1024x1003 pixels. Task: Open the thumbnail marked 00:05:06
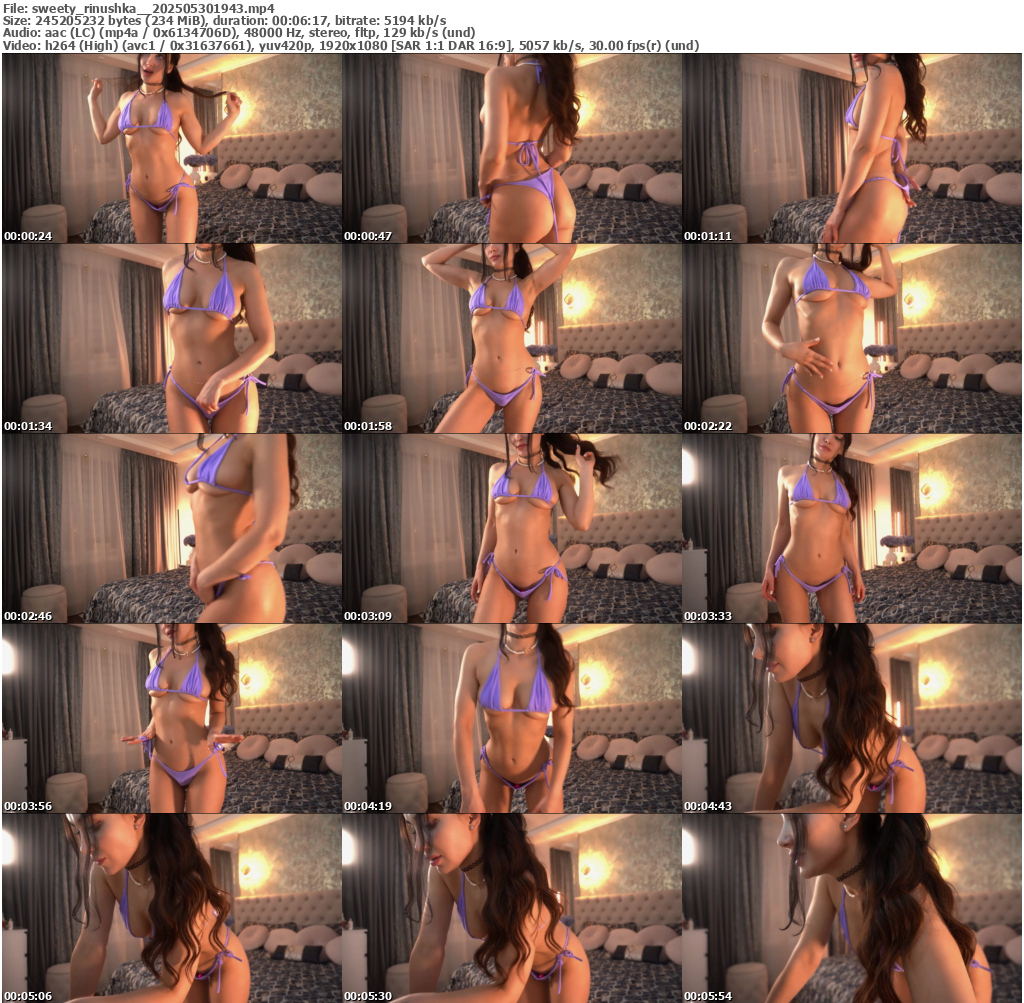172,908
